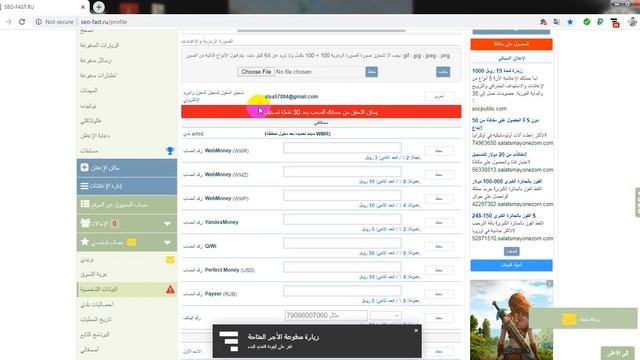
Task: Click the gift icon with red 0 counter
Action: pos(85,223)
